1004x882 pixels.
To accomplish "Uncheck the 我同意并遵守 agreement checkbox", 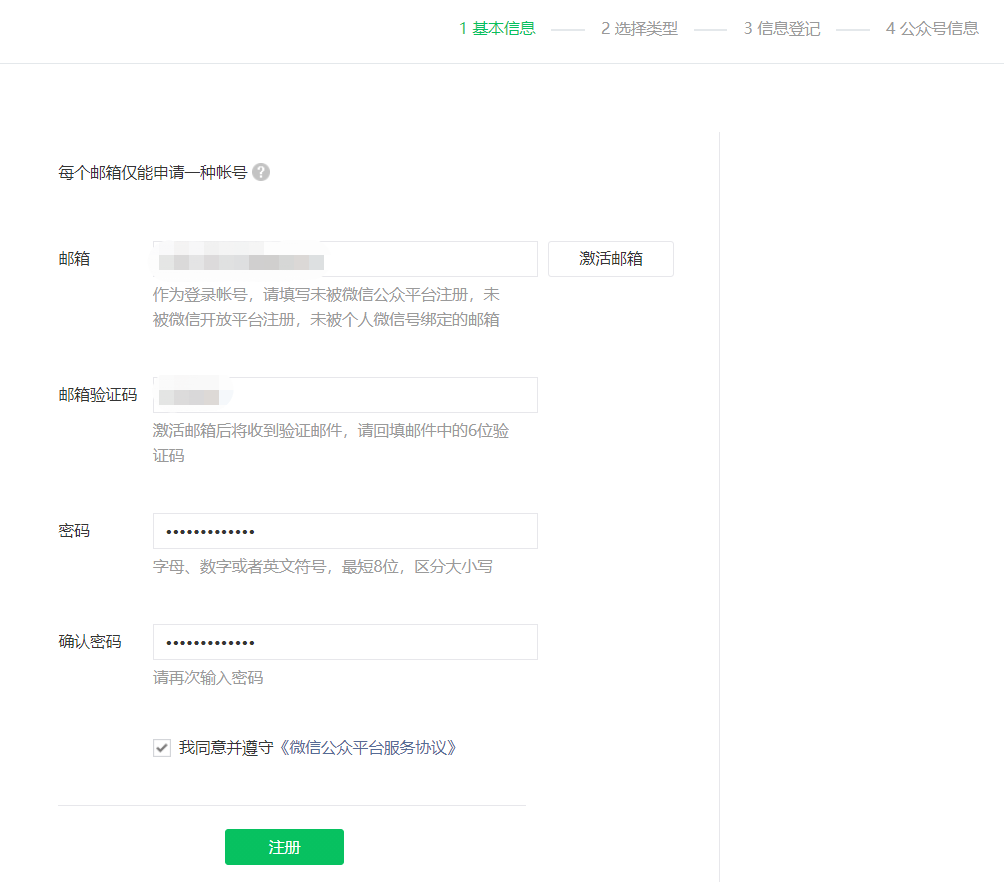I will coord(162,747).
